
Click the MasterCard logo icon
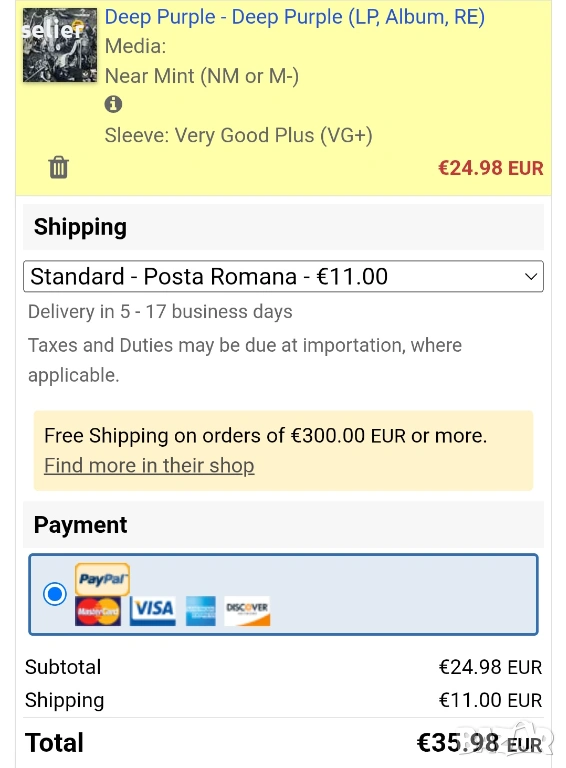click(x=98, y=611)
